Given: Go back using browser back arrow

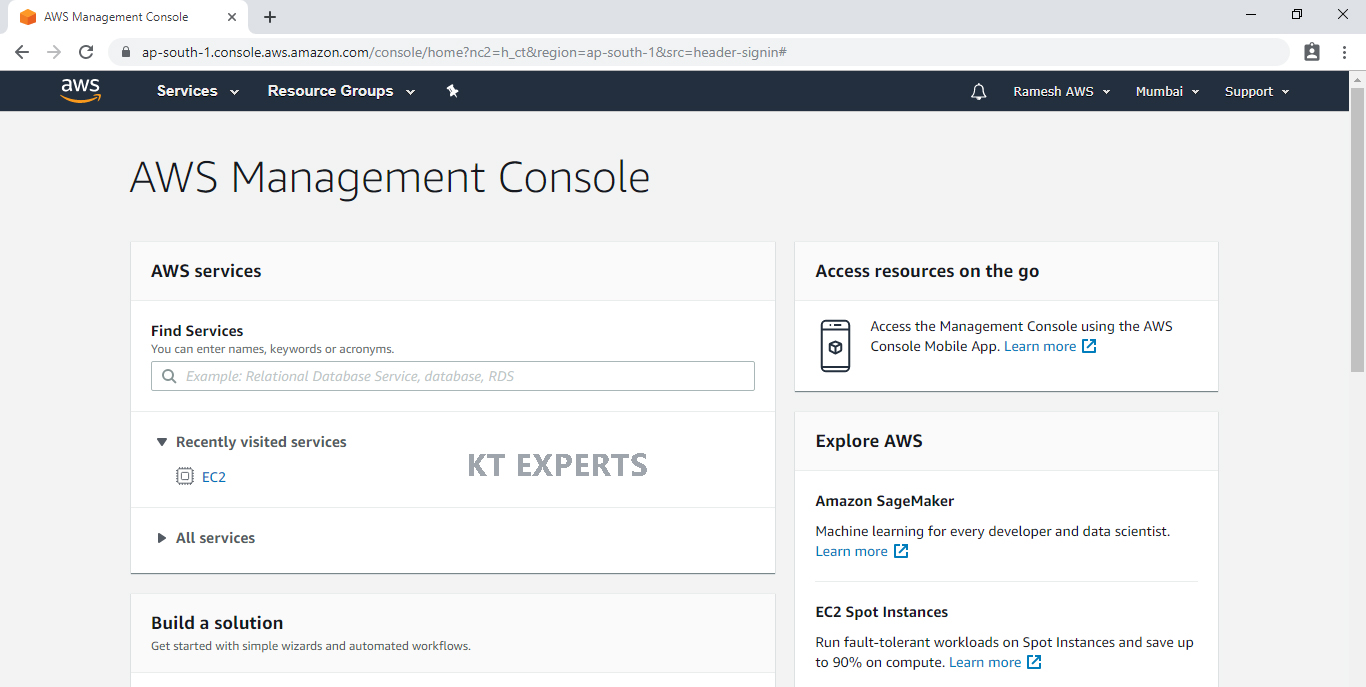Looking at the screenshot, I should coord(22,52).
